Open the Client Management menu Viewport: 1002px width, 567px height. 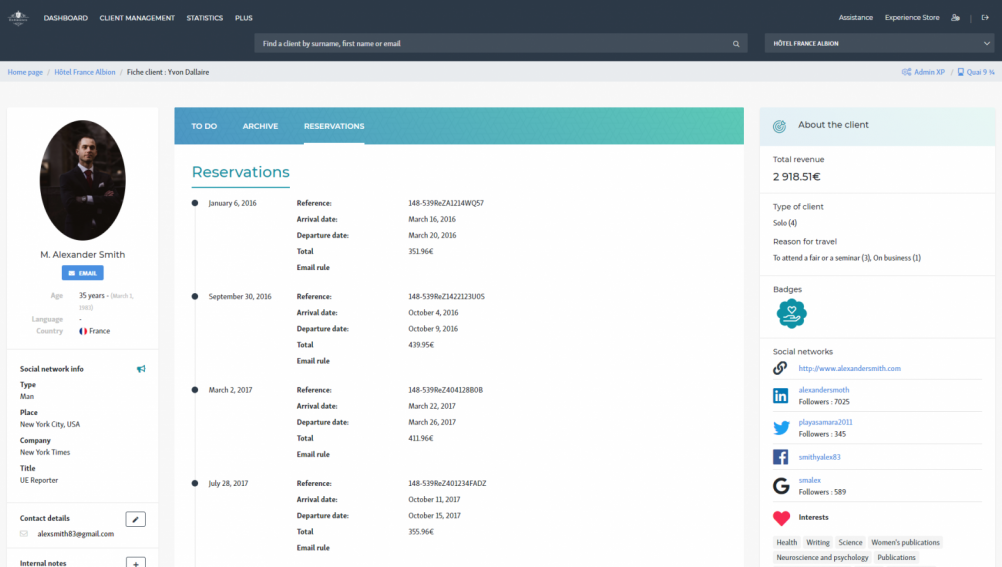pyautogui.click(x=137, y=18)
